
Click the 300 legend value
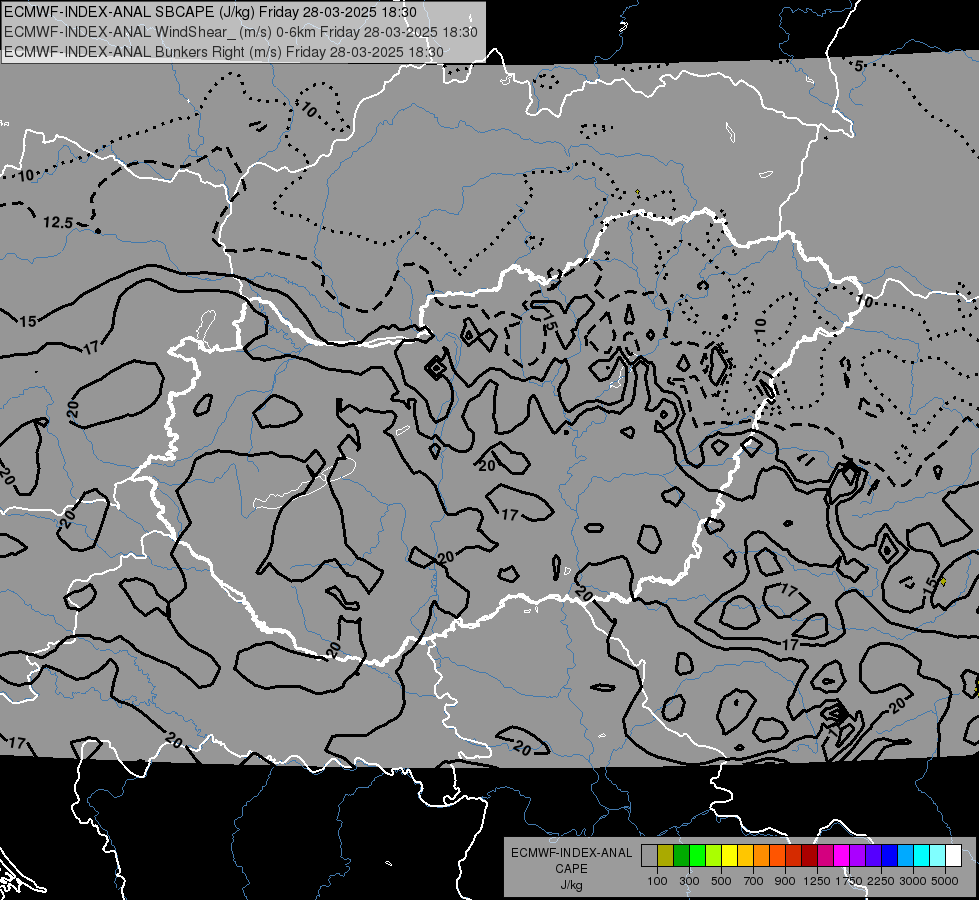[x=689, y=881]
